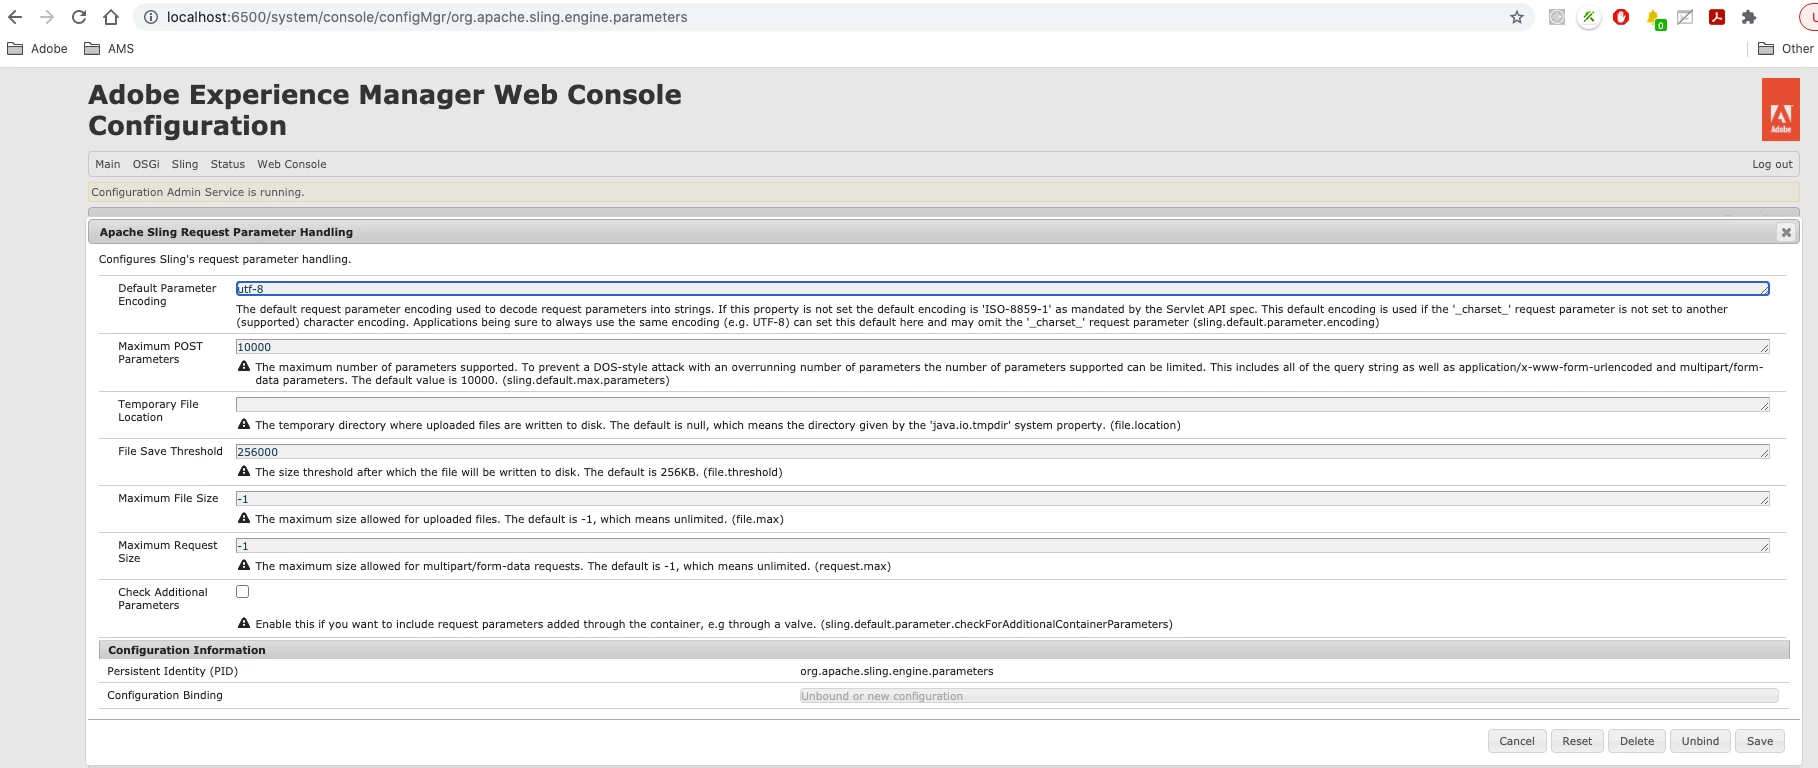Go forward in browser history

click(x=47, y=17)
